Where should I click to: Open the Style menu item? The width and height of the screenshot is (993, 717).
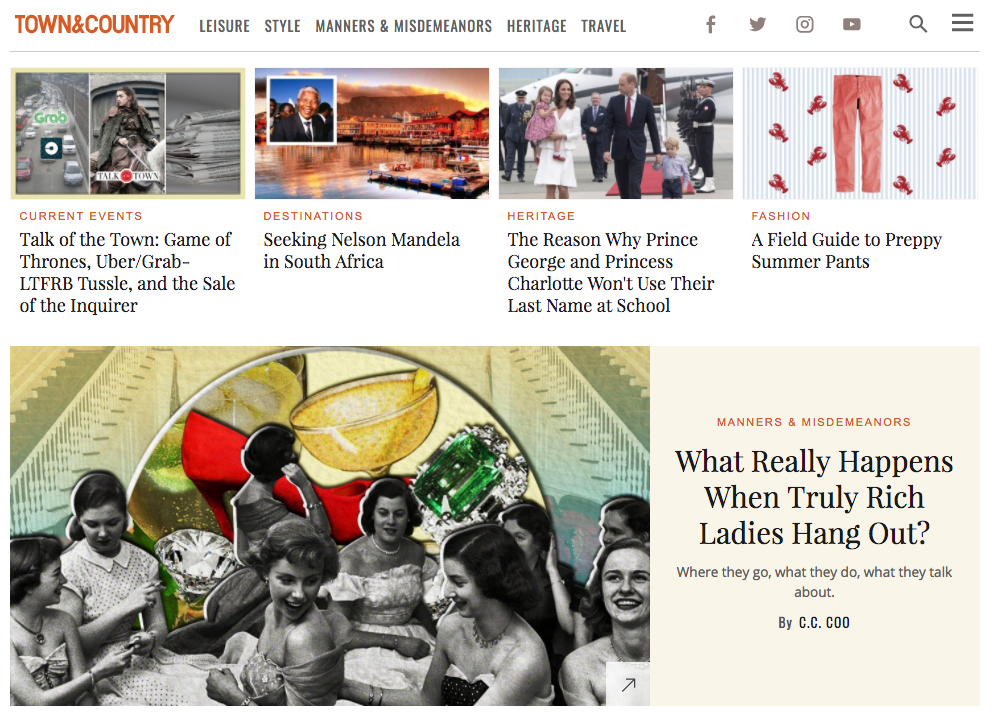pos(282,26)
